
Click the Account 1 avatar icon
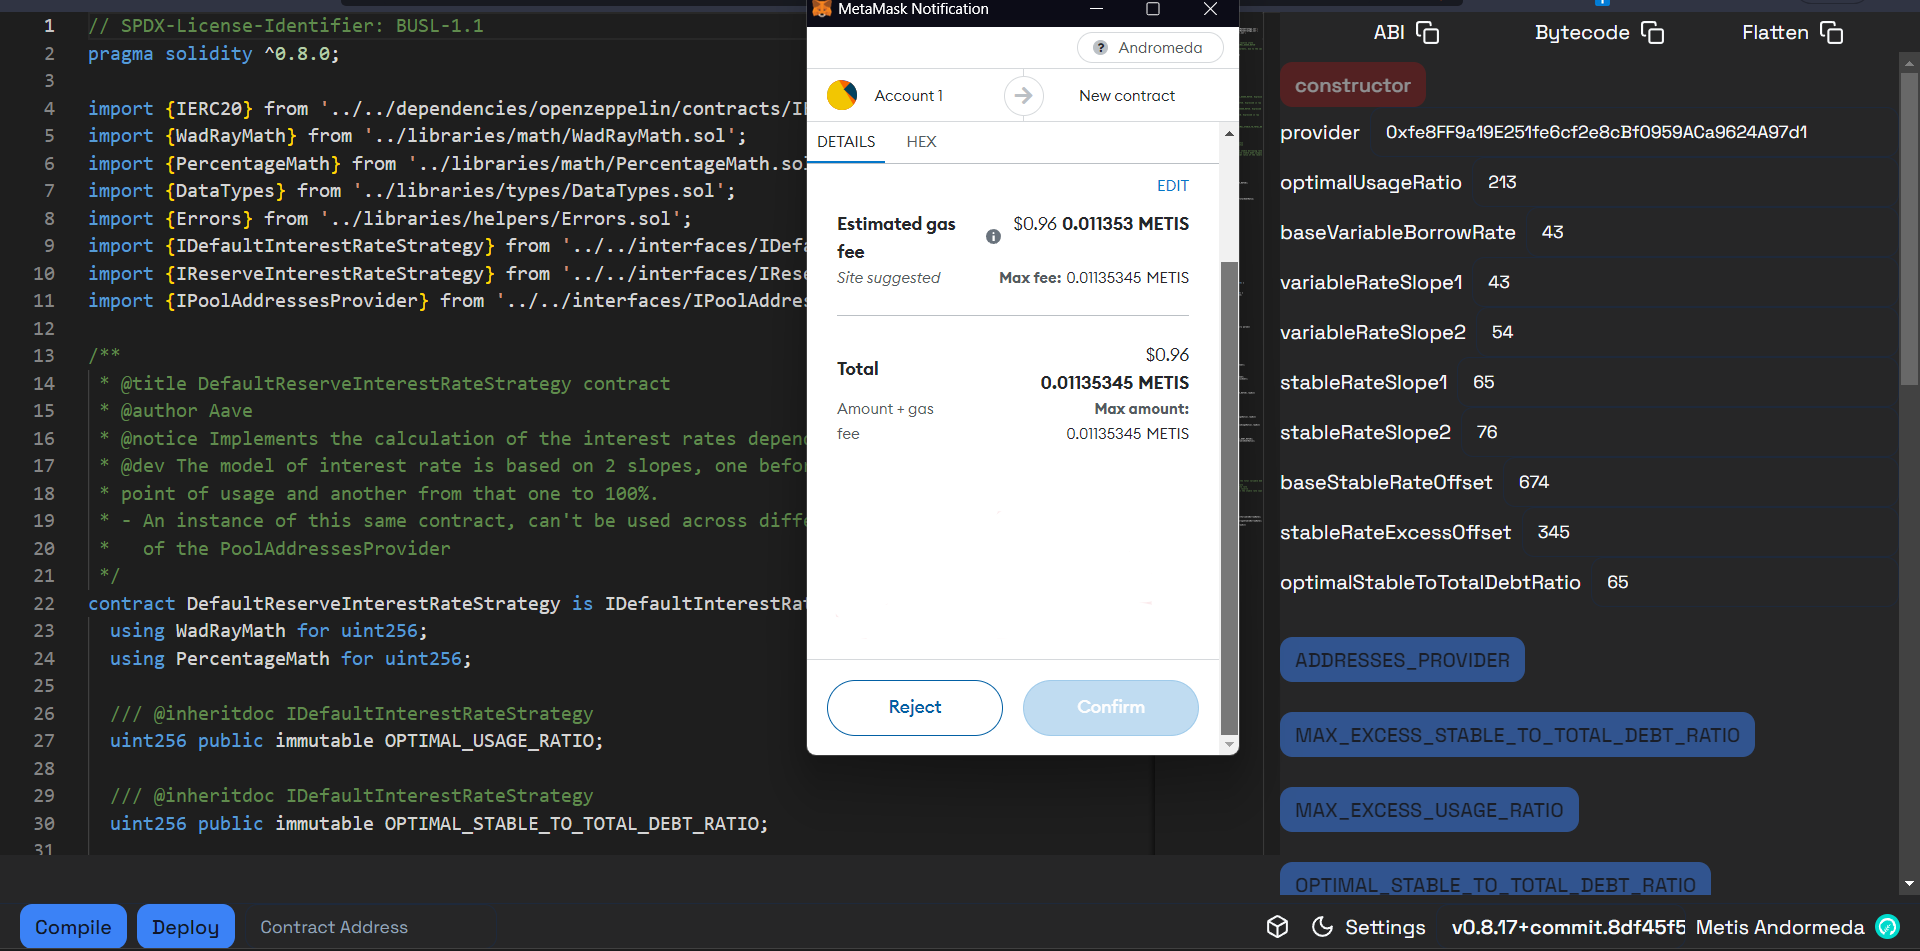(x=842, y=95)
